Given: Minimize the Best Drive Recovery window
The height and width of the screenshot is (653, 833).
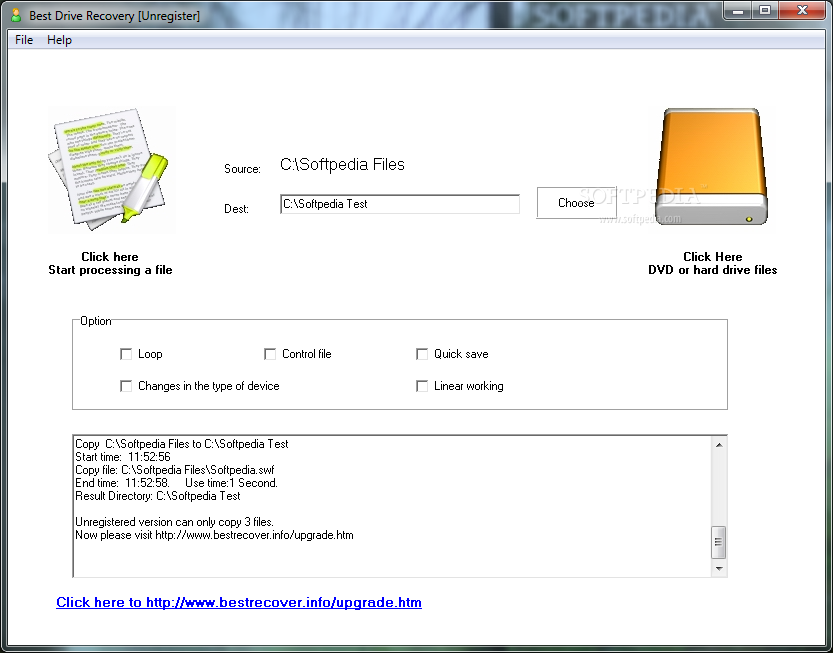Looking at the screenshot, I should [x=738, y=11].
